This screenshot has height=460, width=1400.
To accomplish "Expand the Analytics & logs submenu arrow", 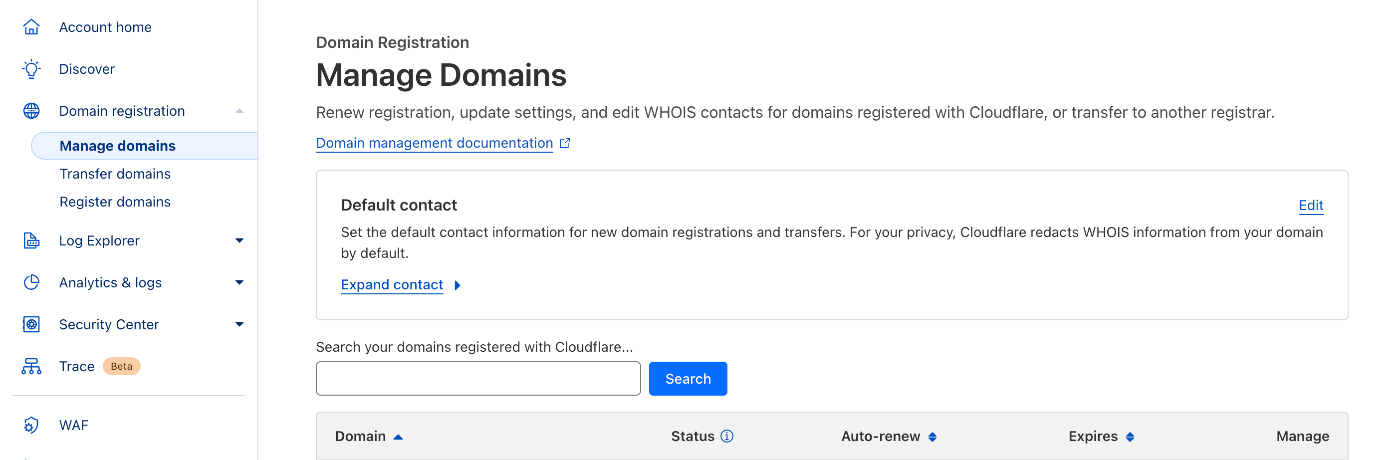I will [x=239, y=283].
